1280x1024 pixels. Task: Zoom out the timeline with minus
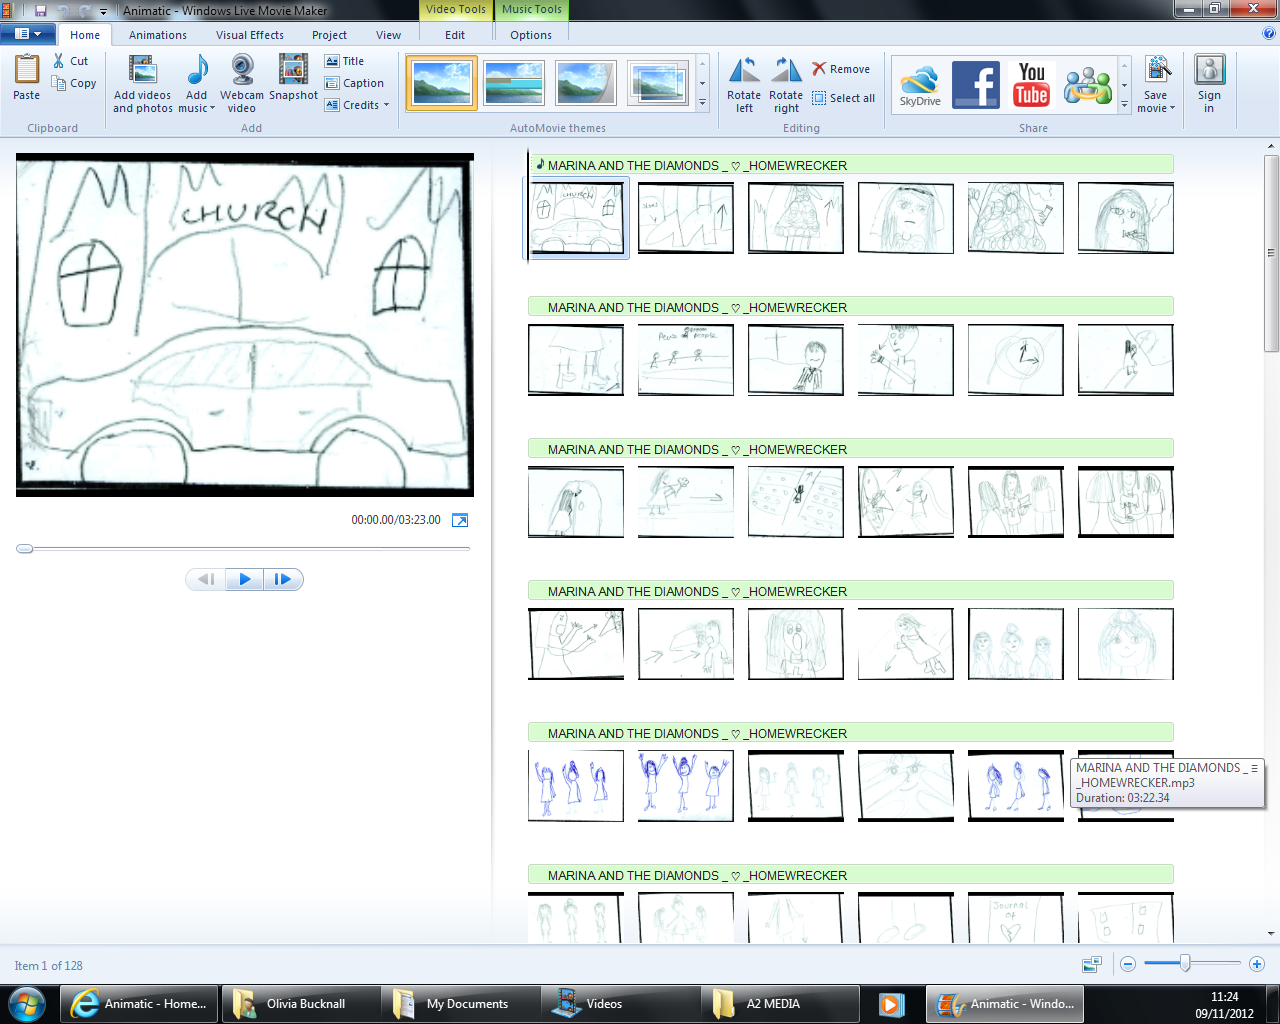pos(1128,964)
